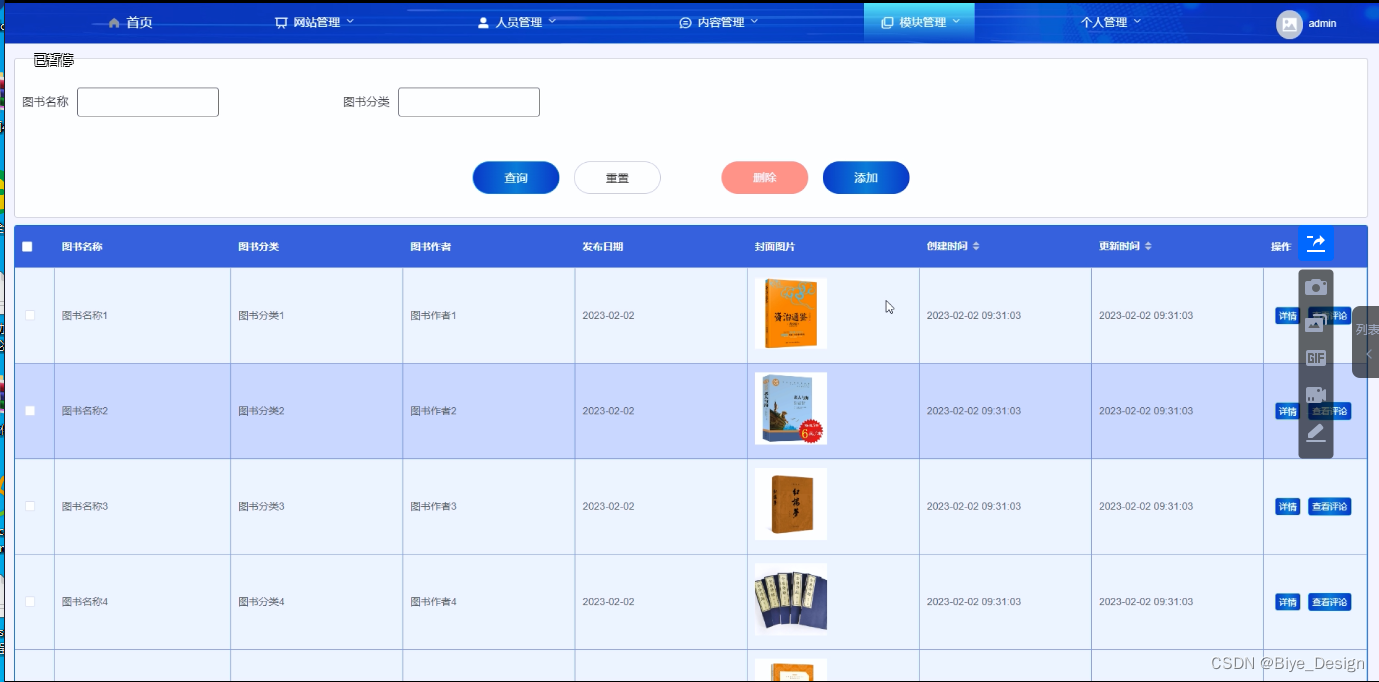Click the 图书作者 column header

coord(430,247)
